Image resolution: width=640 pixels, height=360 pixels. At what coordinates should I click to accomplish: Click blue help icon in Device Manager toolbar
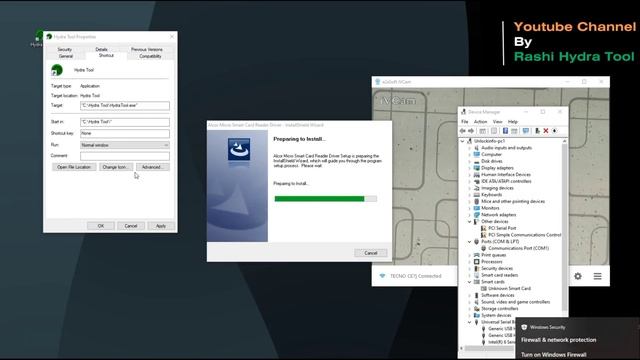[x=505, y=131]
